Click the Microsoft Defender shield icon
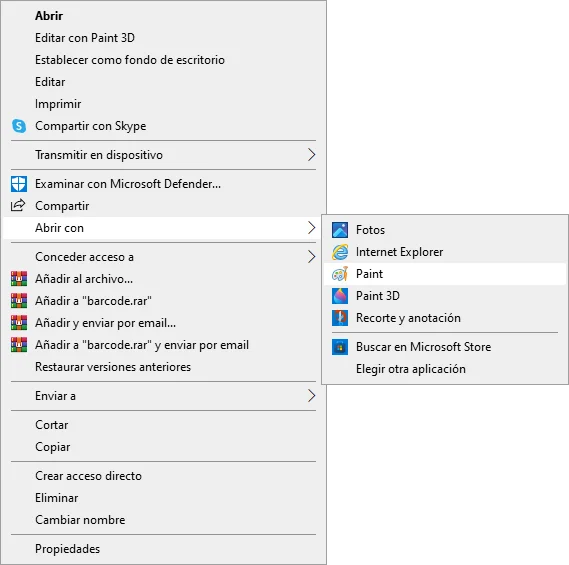Image resolution: width=569 pixels, height=565 pixels. pos(19,184)
